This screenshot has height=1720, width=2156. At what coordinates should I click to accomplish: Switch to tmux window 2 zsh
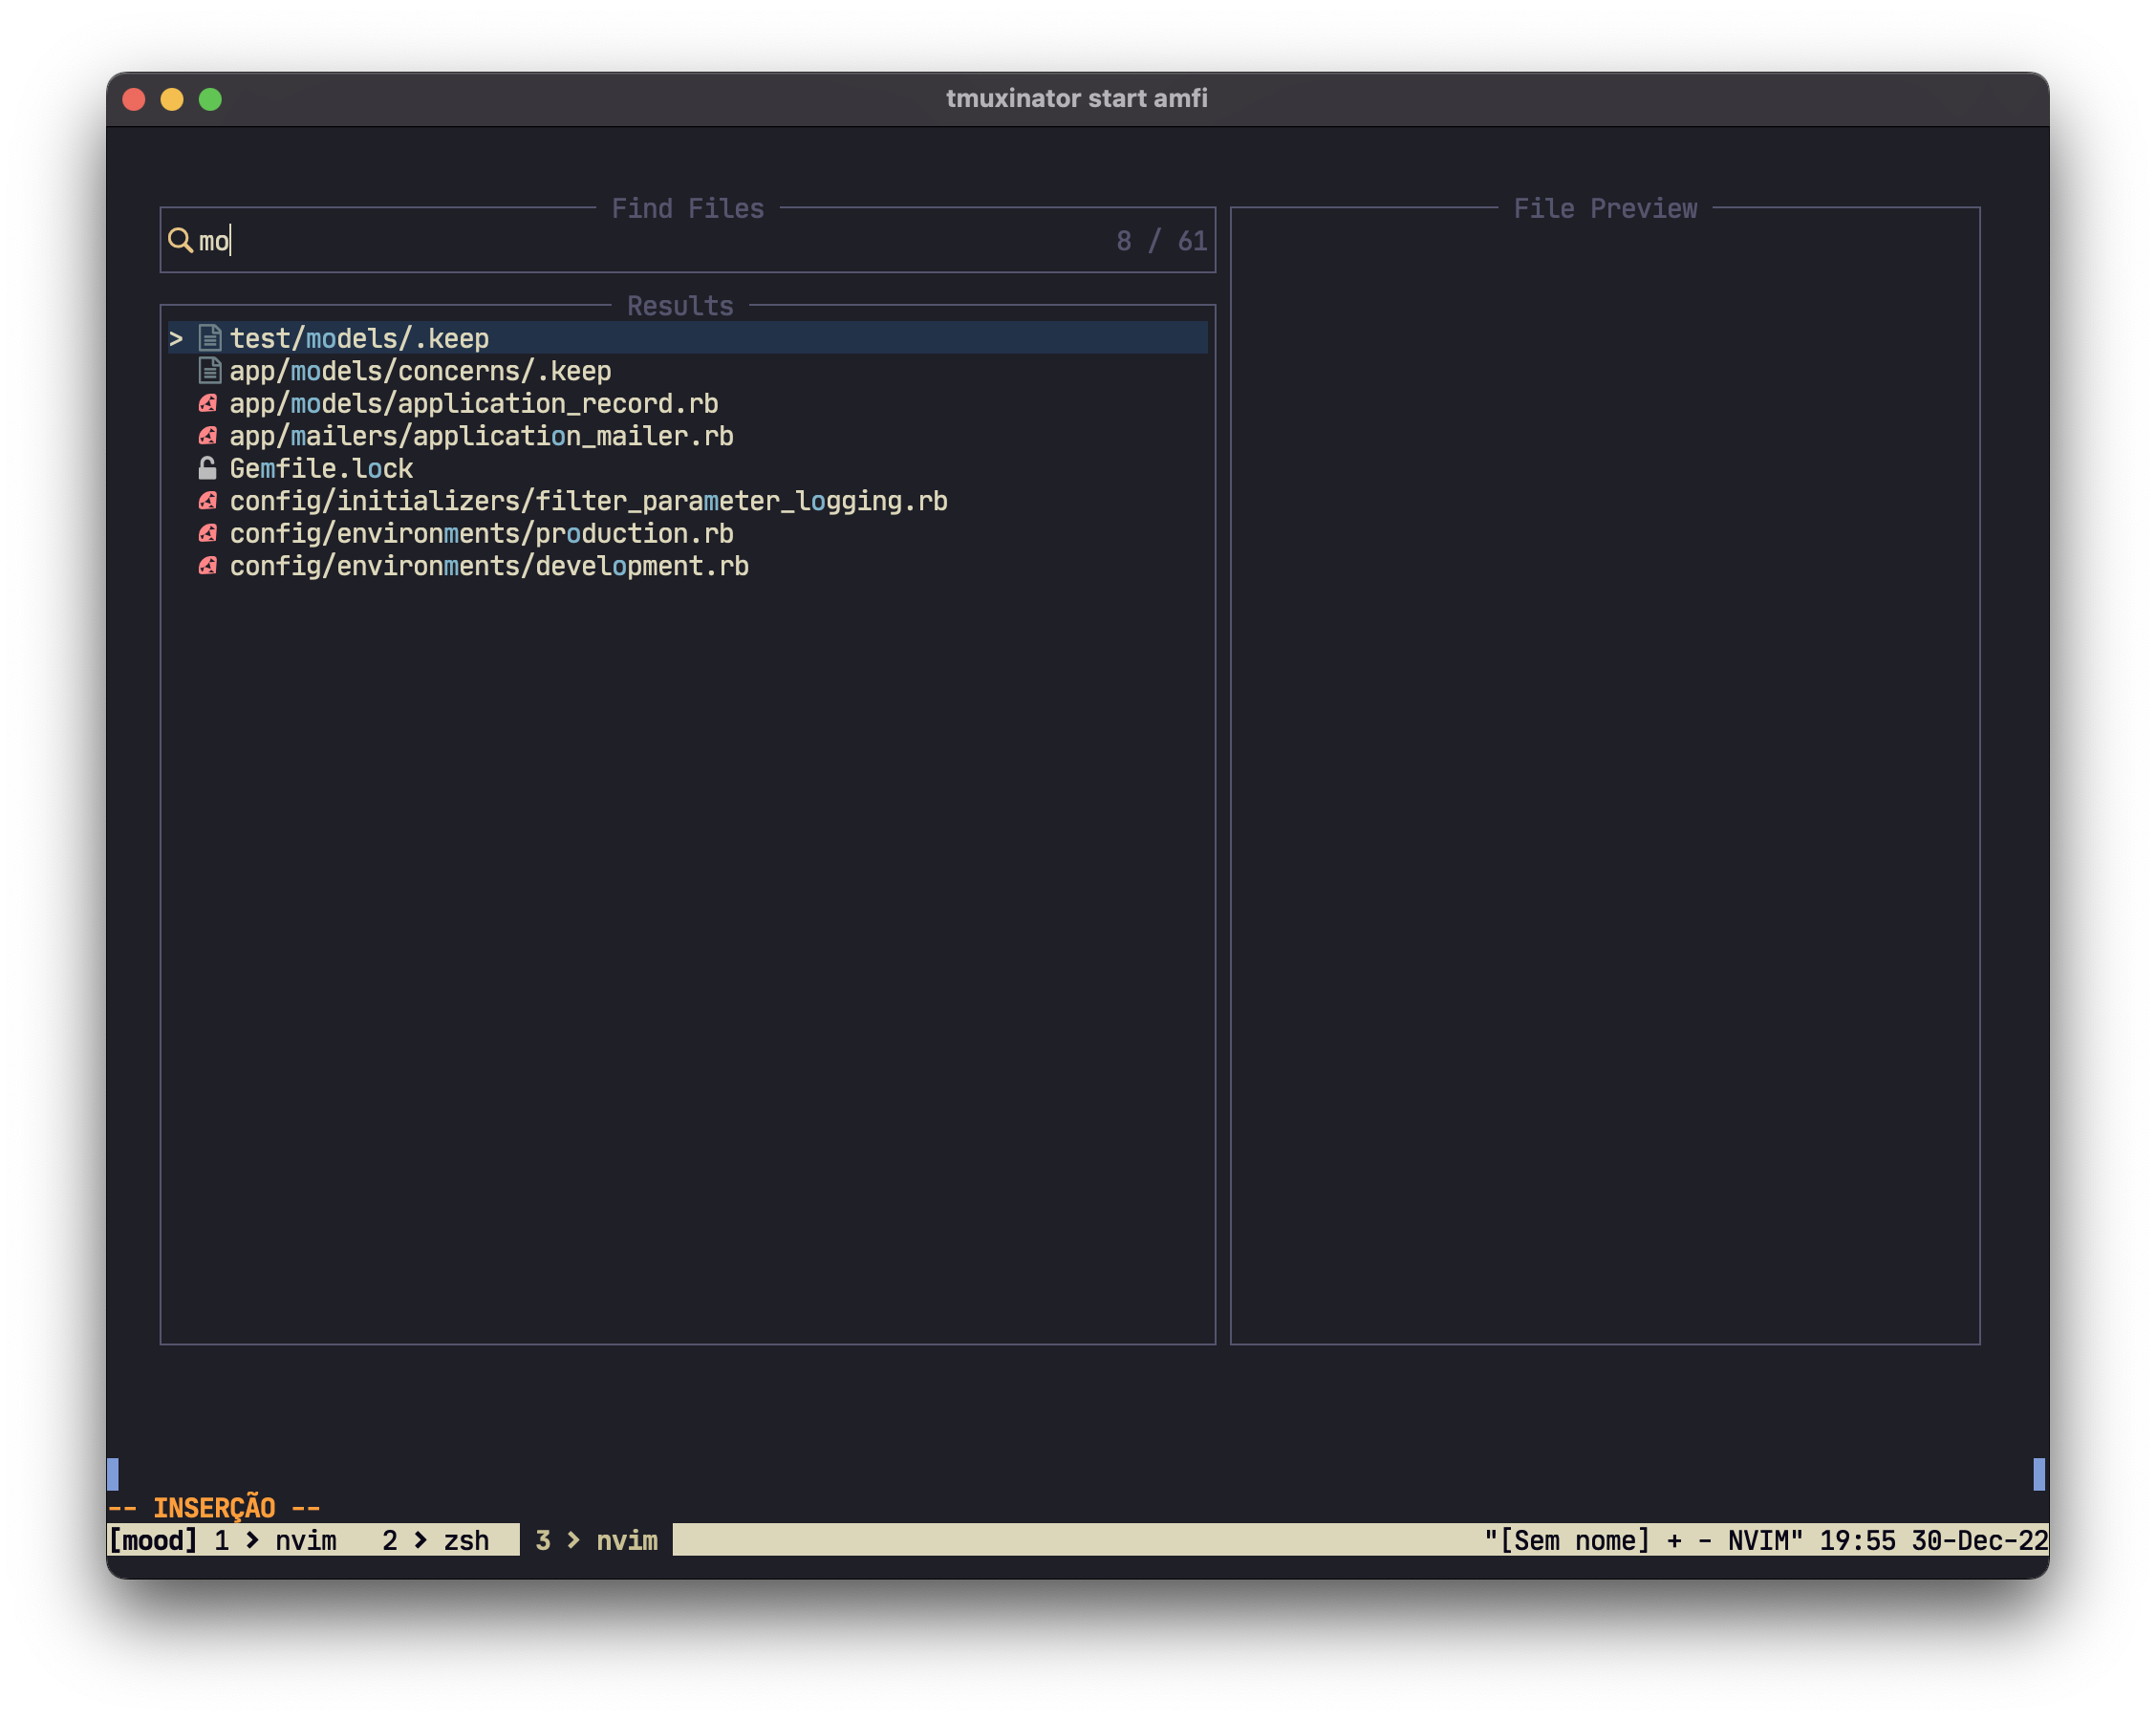click(436, 1540)
